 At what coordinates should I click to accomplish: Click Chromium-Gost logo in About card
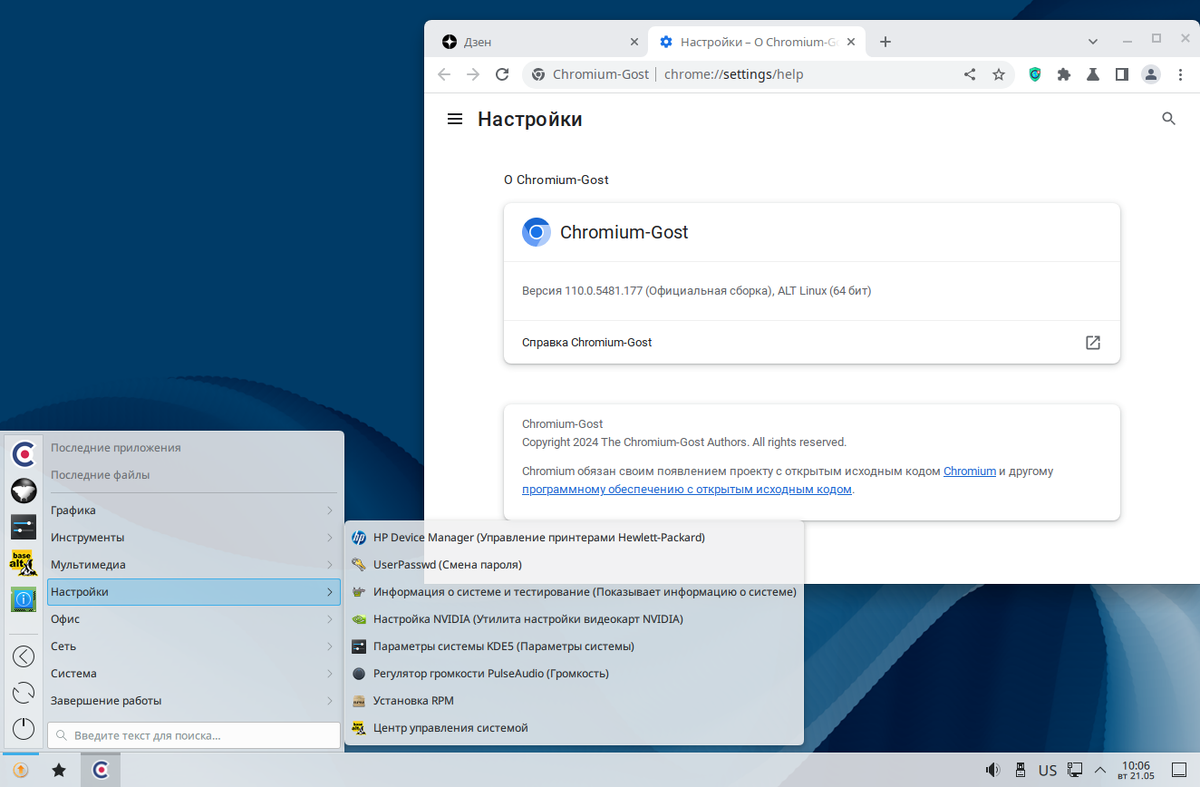coord(536,232)
